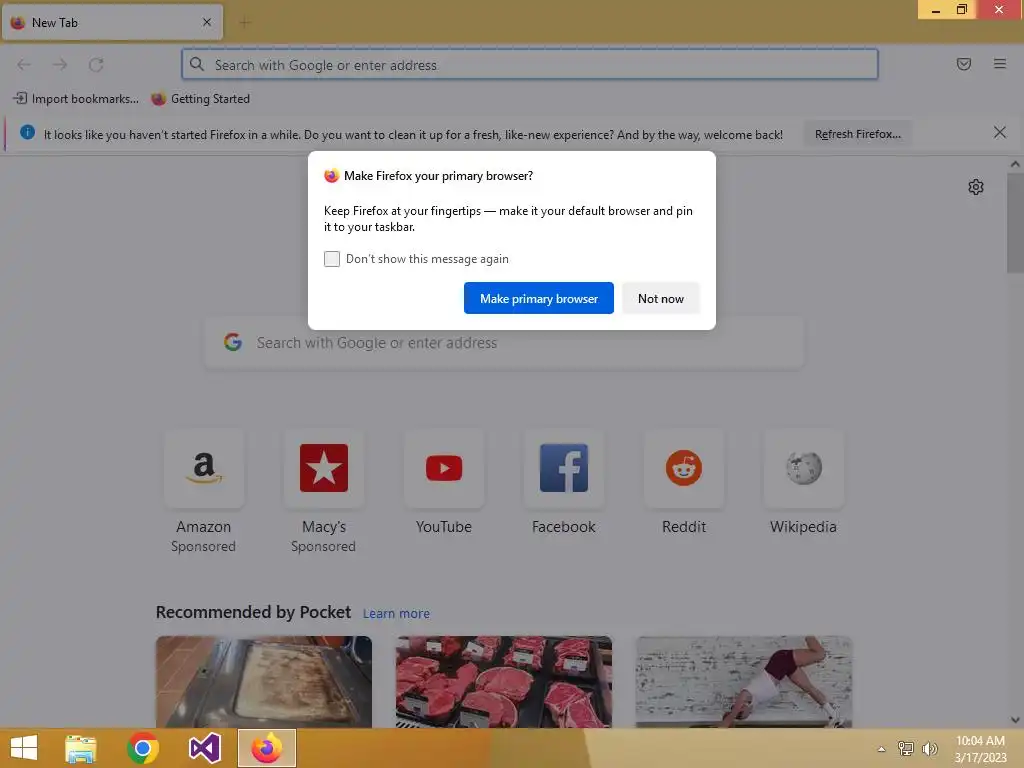Open the Firefox hamburger application menu
The height and width of the screenshot is (768, 1024).
999,64
